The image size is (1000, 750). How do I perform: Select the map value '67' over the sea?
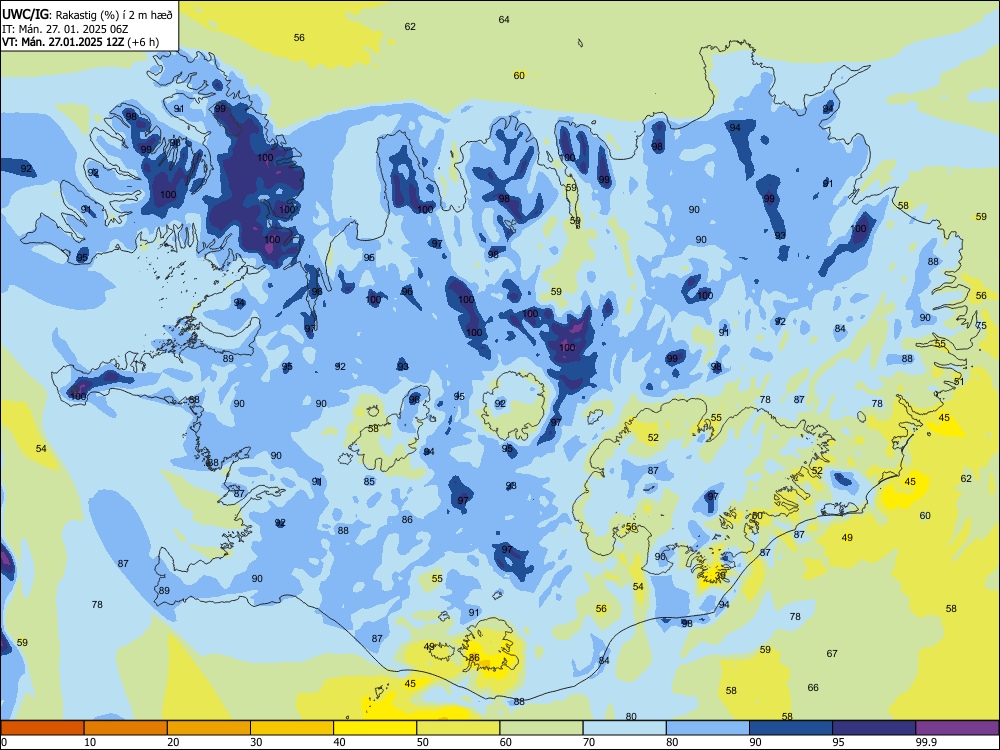[832, 654]
